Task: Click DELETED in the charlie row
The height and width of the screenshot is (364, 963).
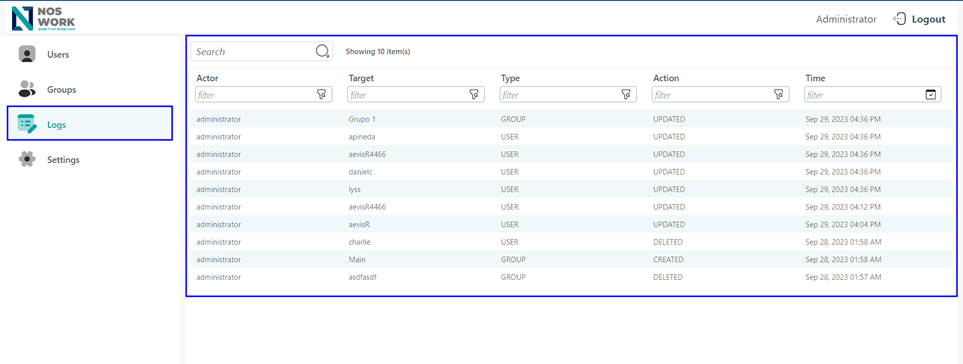Action: coord(668,242)
